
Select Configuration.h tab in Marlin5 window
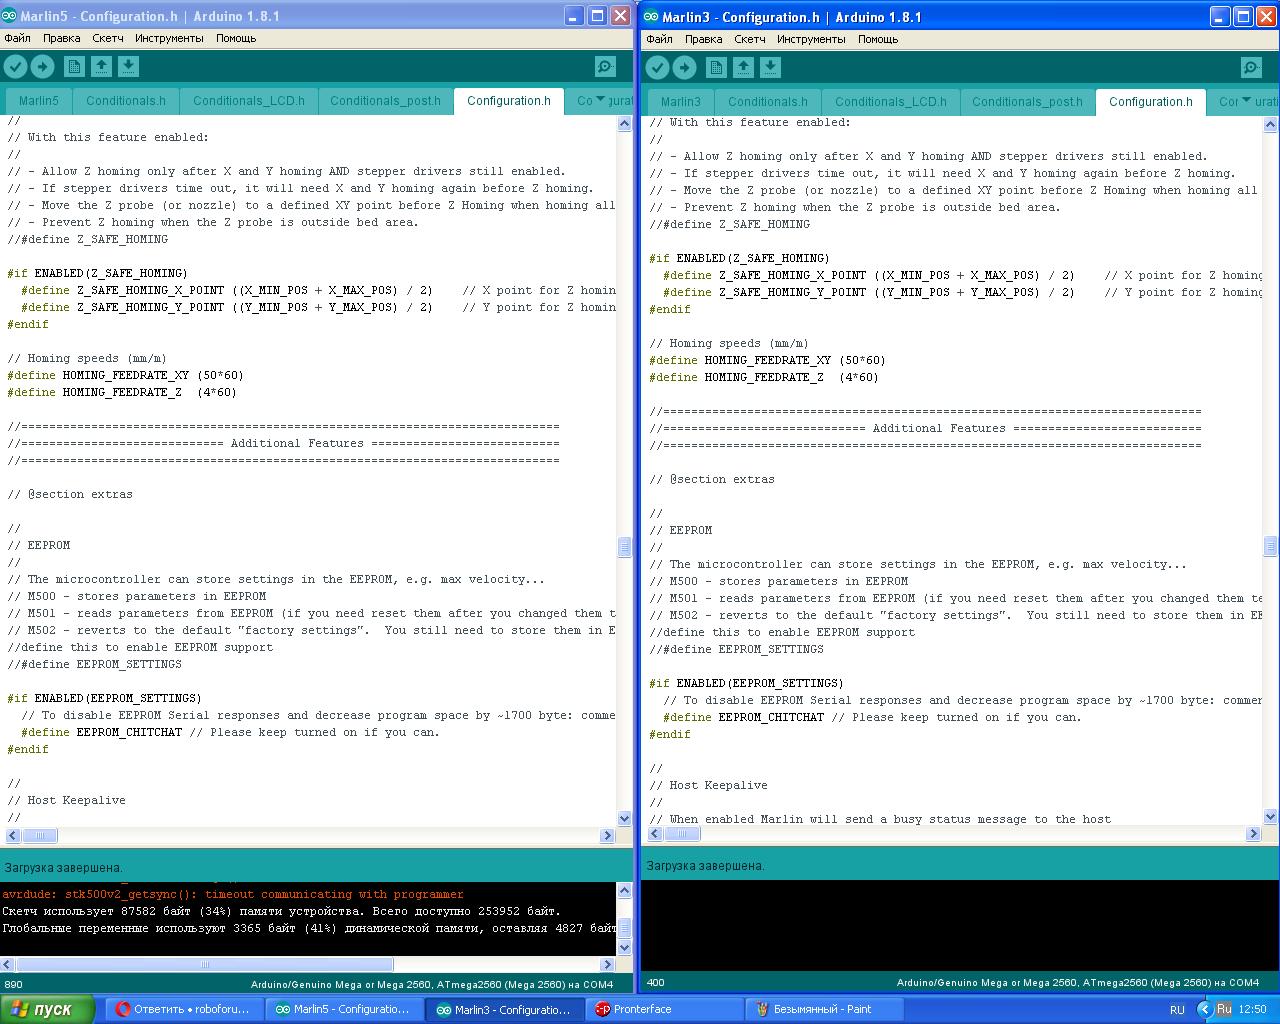509,101
